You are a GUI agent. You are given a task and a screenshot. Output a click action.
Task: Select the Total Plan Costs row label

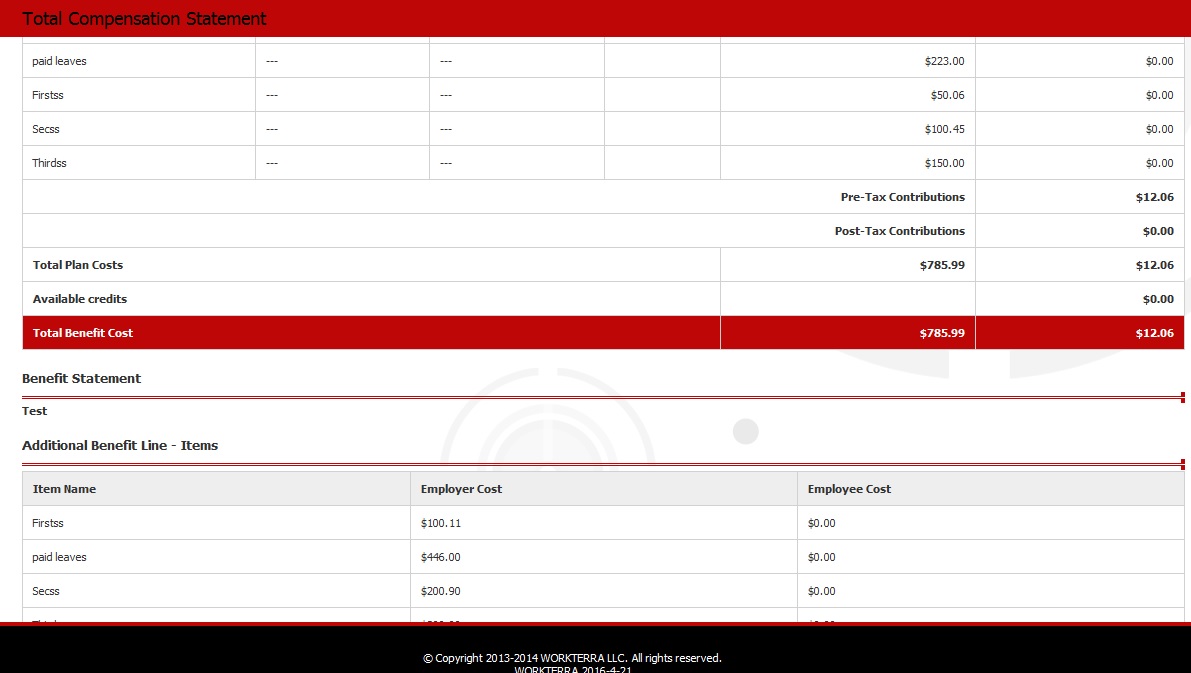(x=78, y=265)
